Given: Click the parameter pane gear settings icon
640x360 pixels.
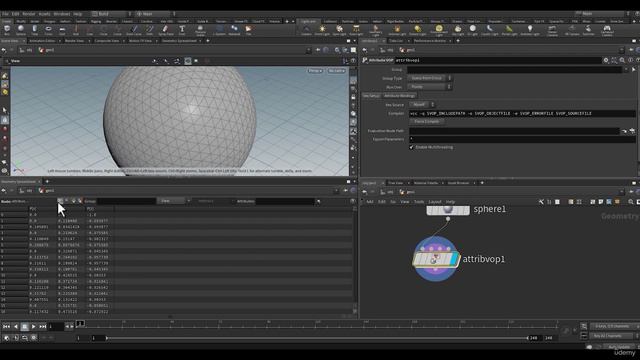Looking at the screenshot, I should pos(606,60).
